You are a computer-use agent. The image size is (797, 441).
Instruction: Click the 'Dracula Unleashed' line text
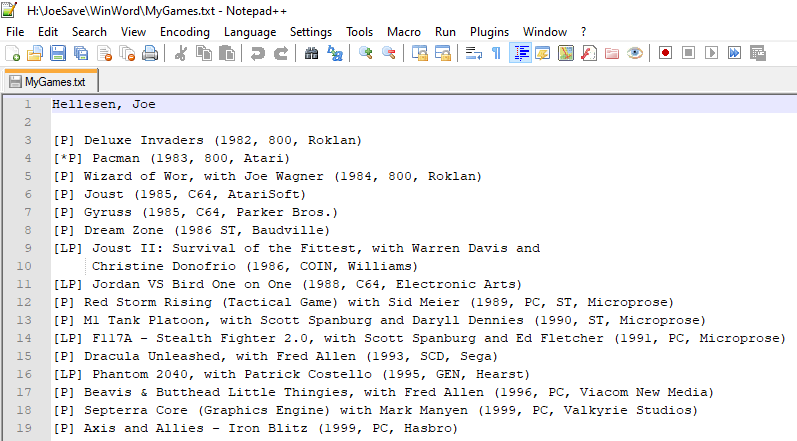point(275,356)
